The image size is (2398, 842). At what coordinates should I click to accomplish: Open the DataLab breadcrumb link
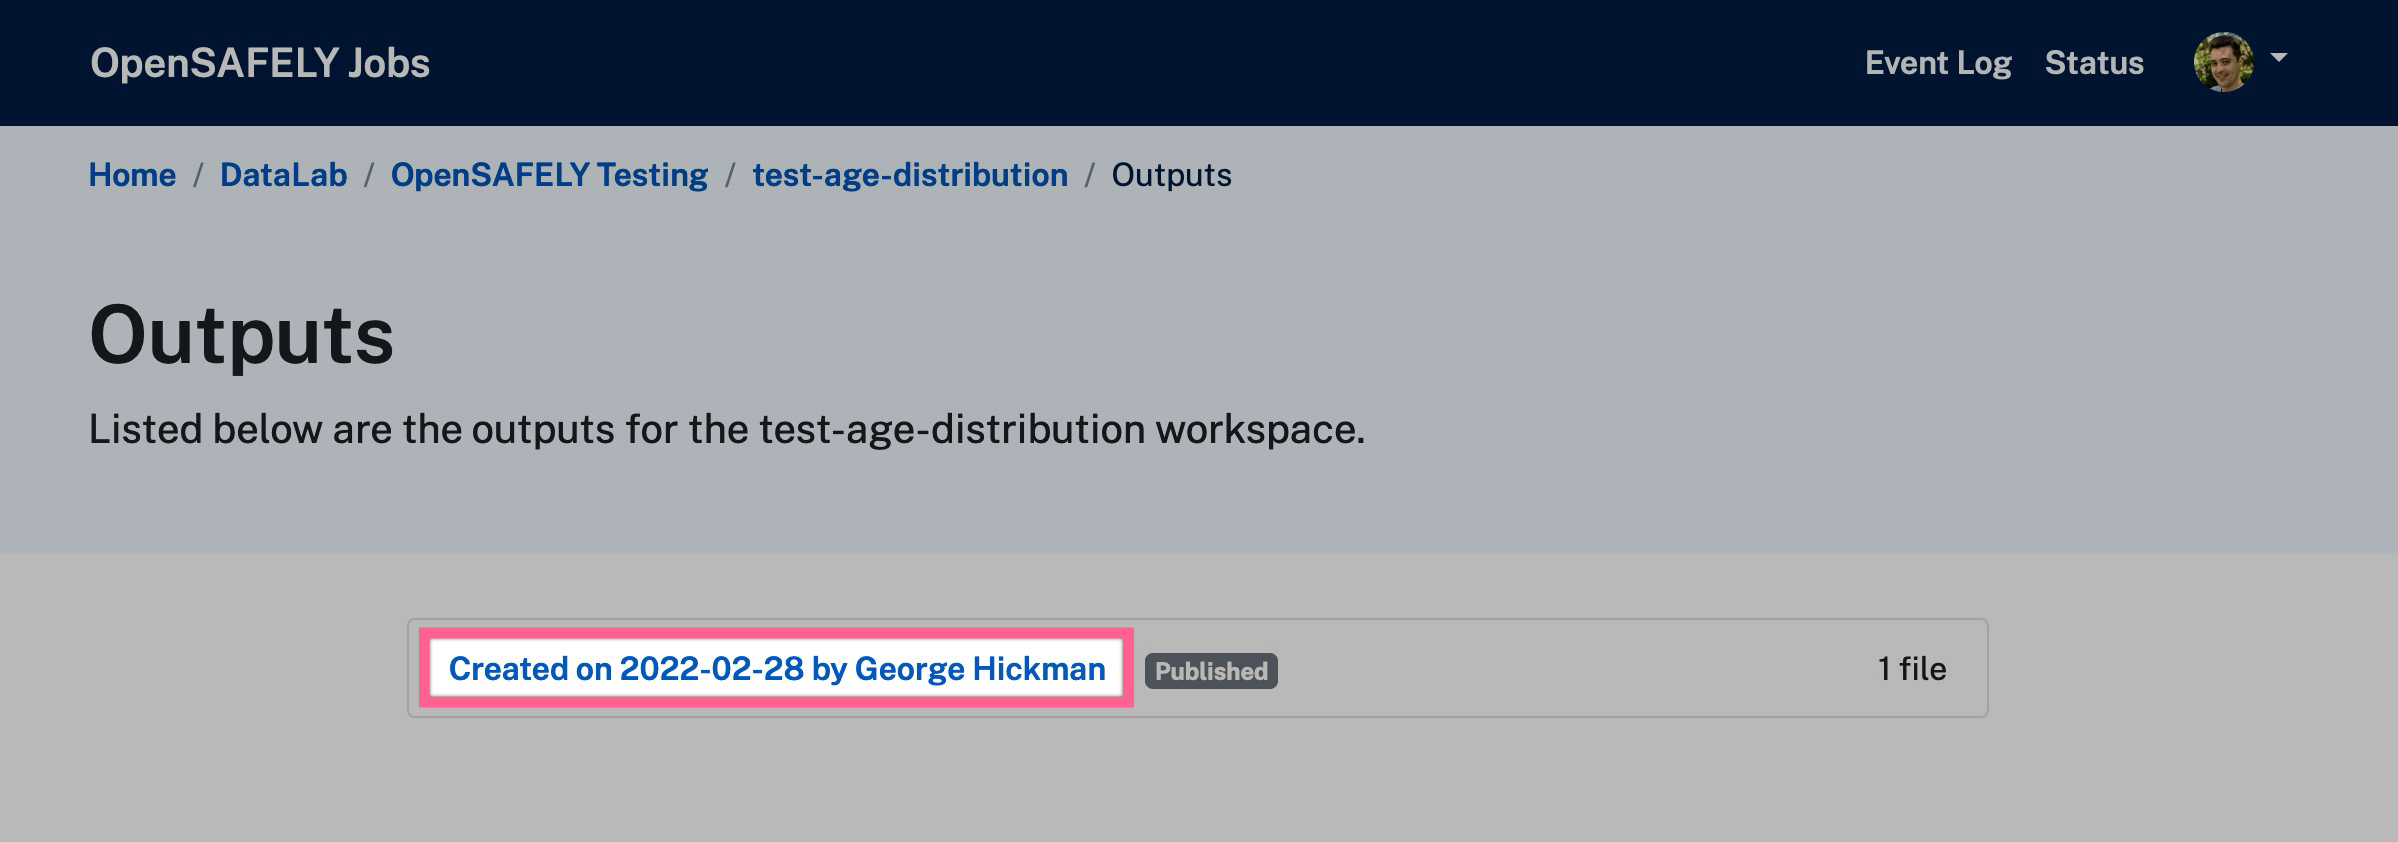click(x=283, y=175)
